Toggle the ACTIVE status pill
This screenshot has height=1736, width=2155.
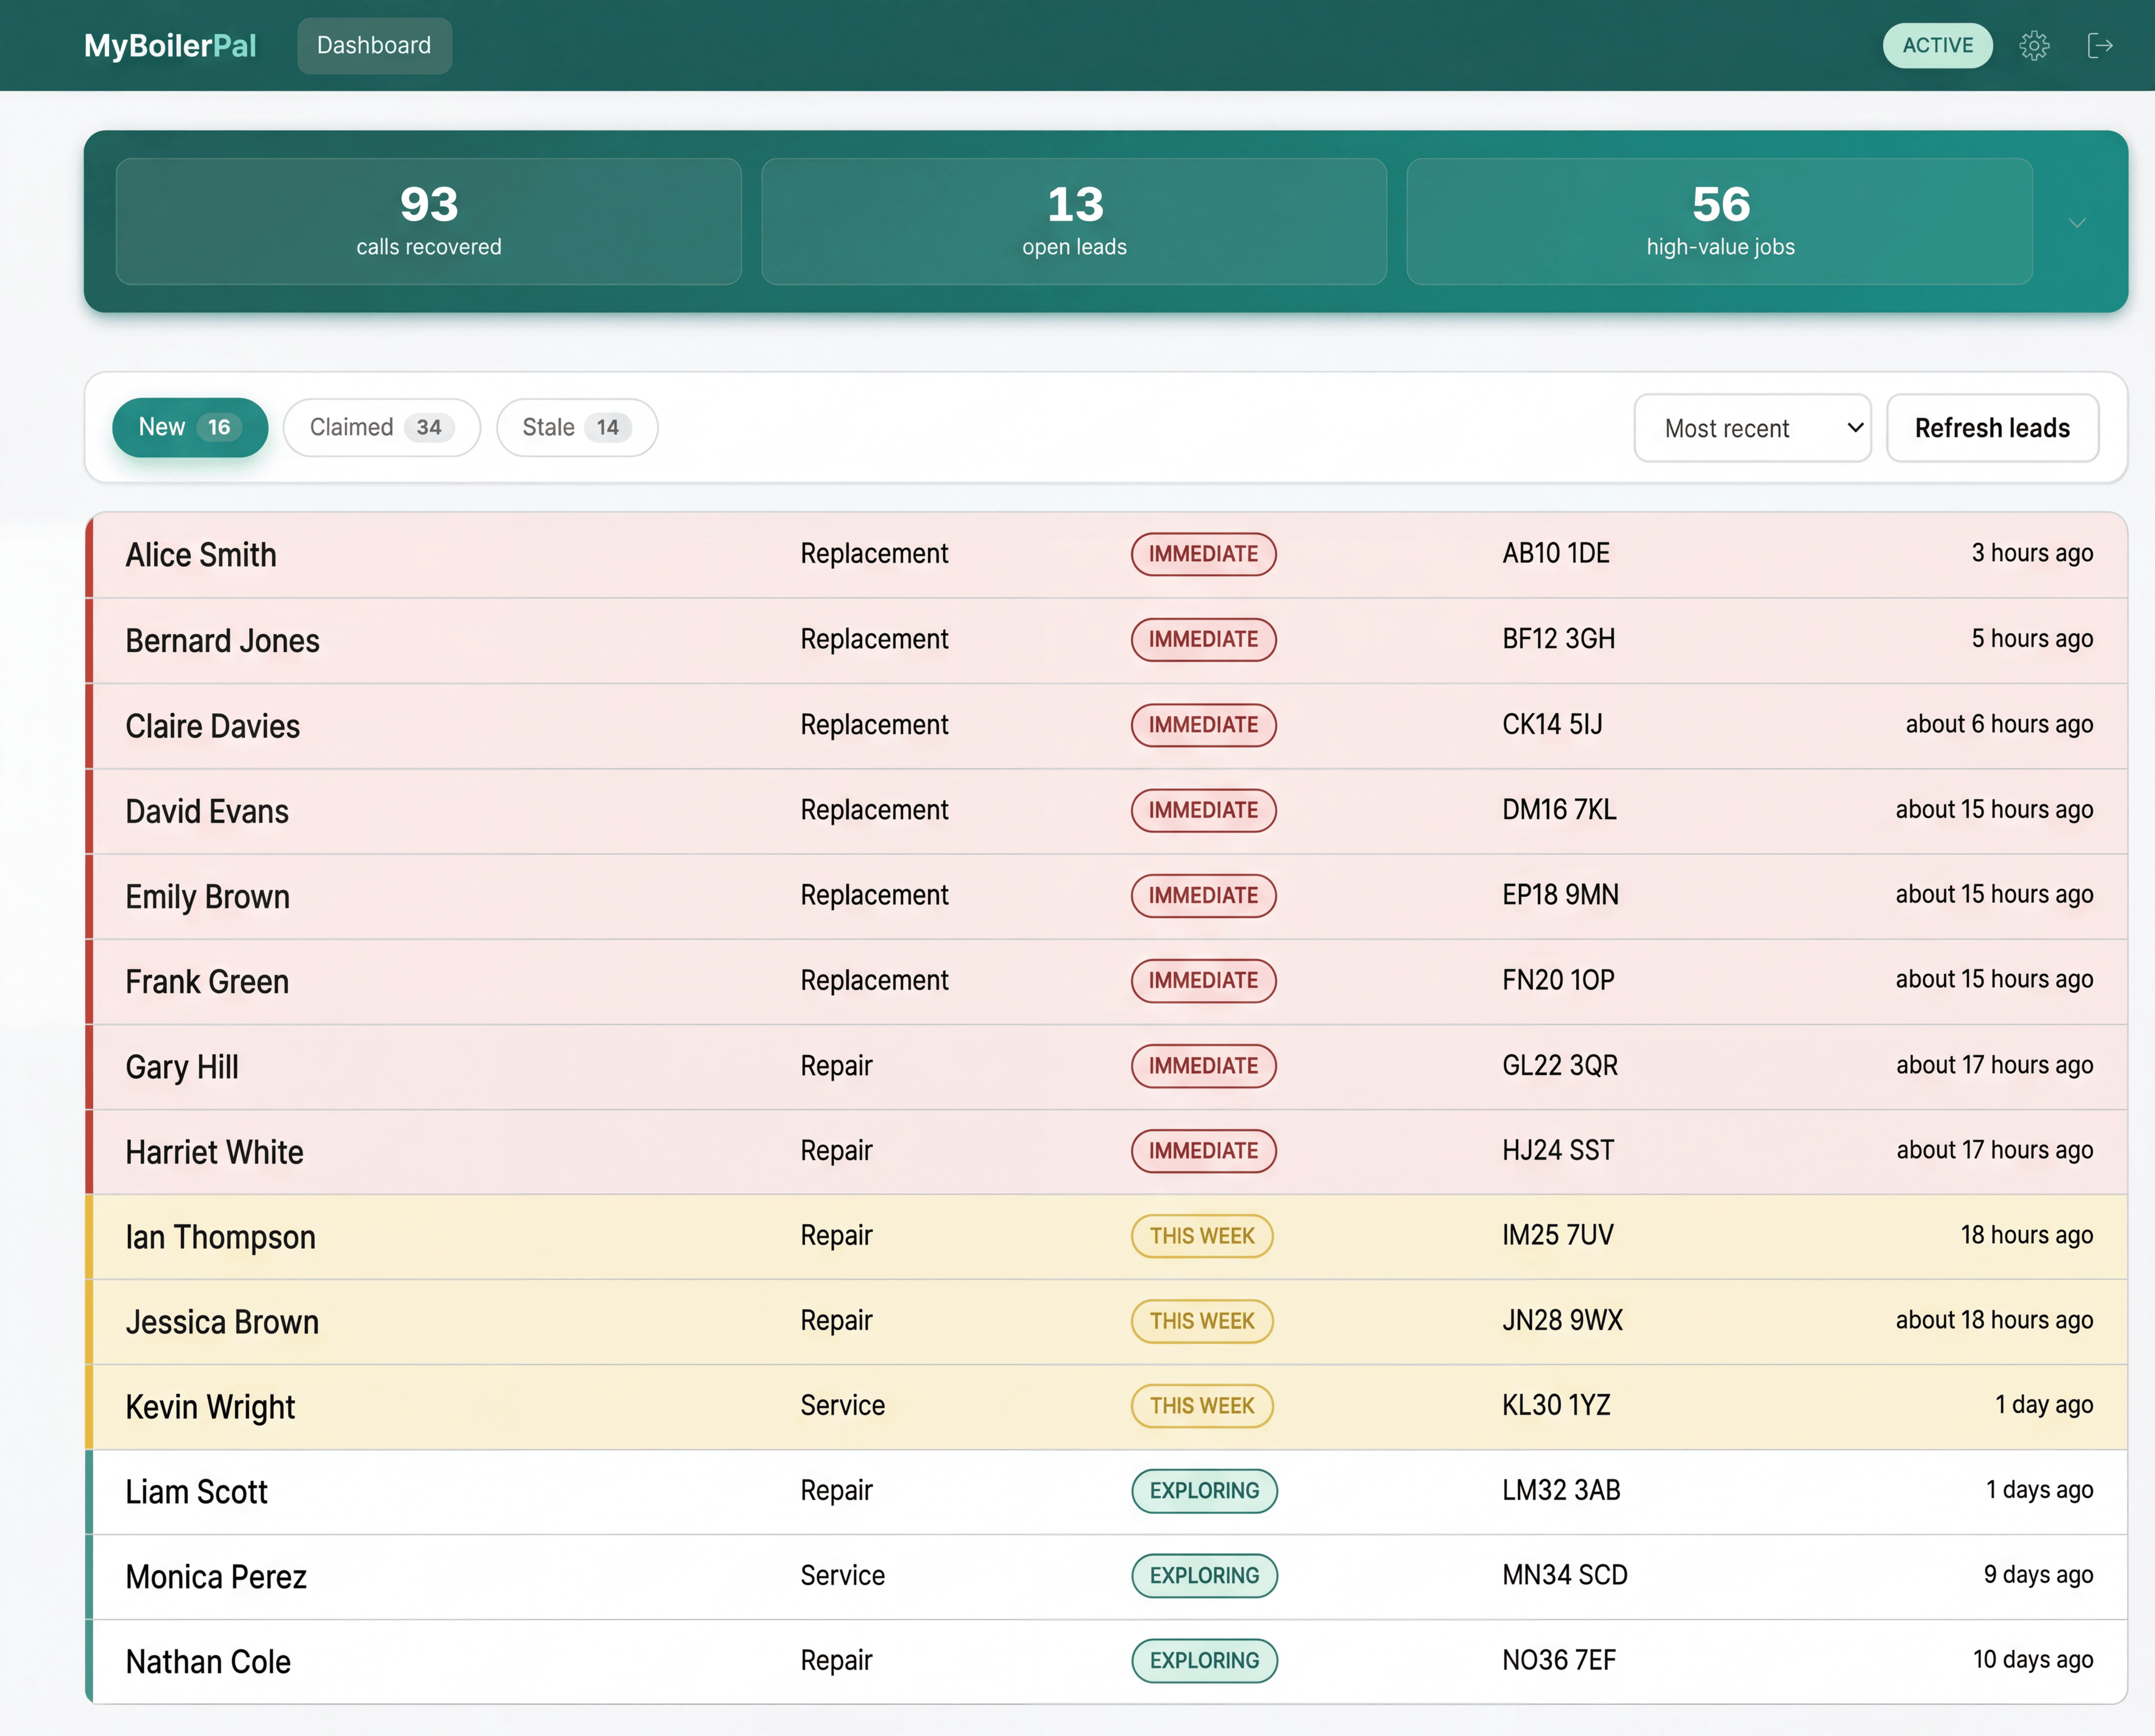[1937, 45]
